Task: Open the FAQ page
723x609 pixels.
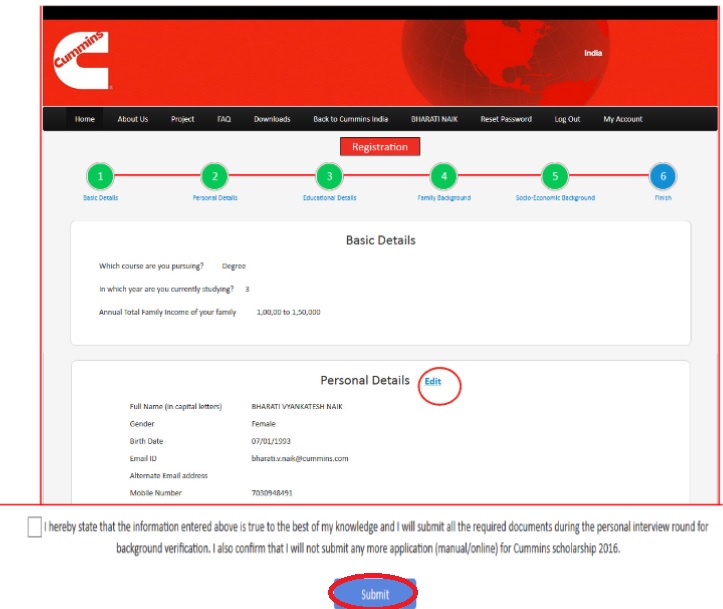Action: [224, 119]
